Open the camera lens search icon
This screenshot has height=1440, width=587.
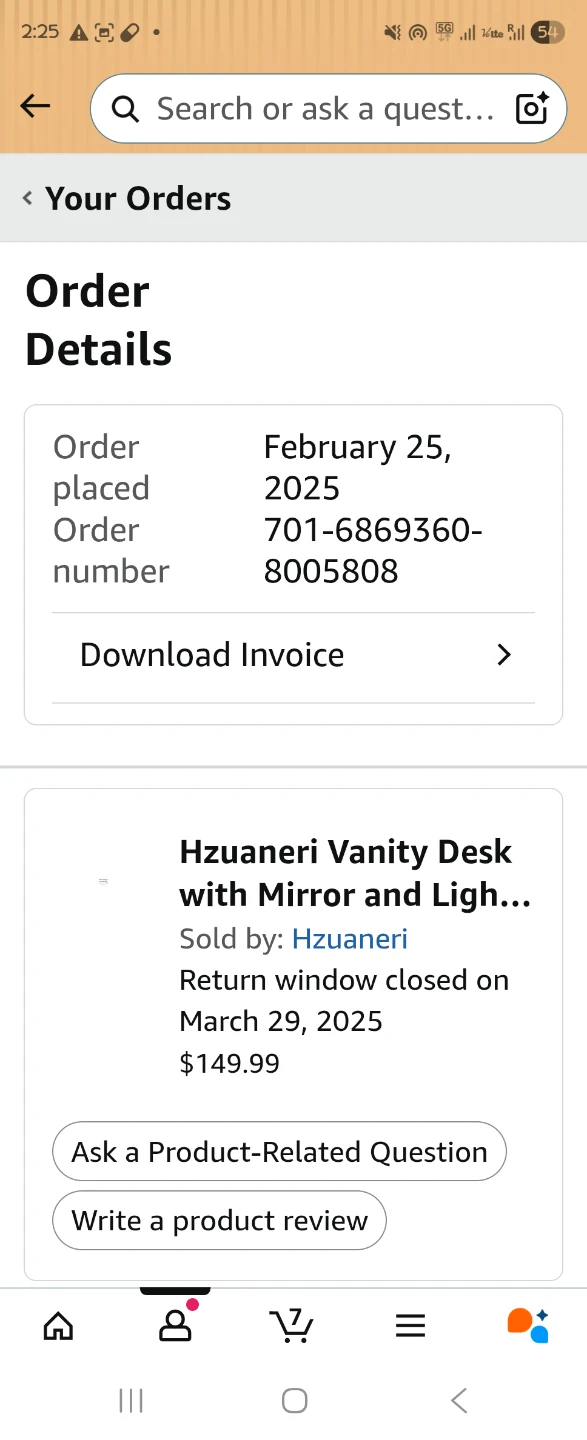[532, 108]
